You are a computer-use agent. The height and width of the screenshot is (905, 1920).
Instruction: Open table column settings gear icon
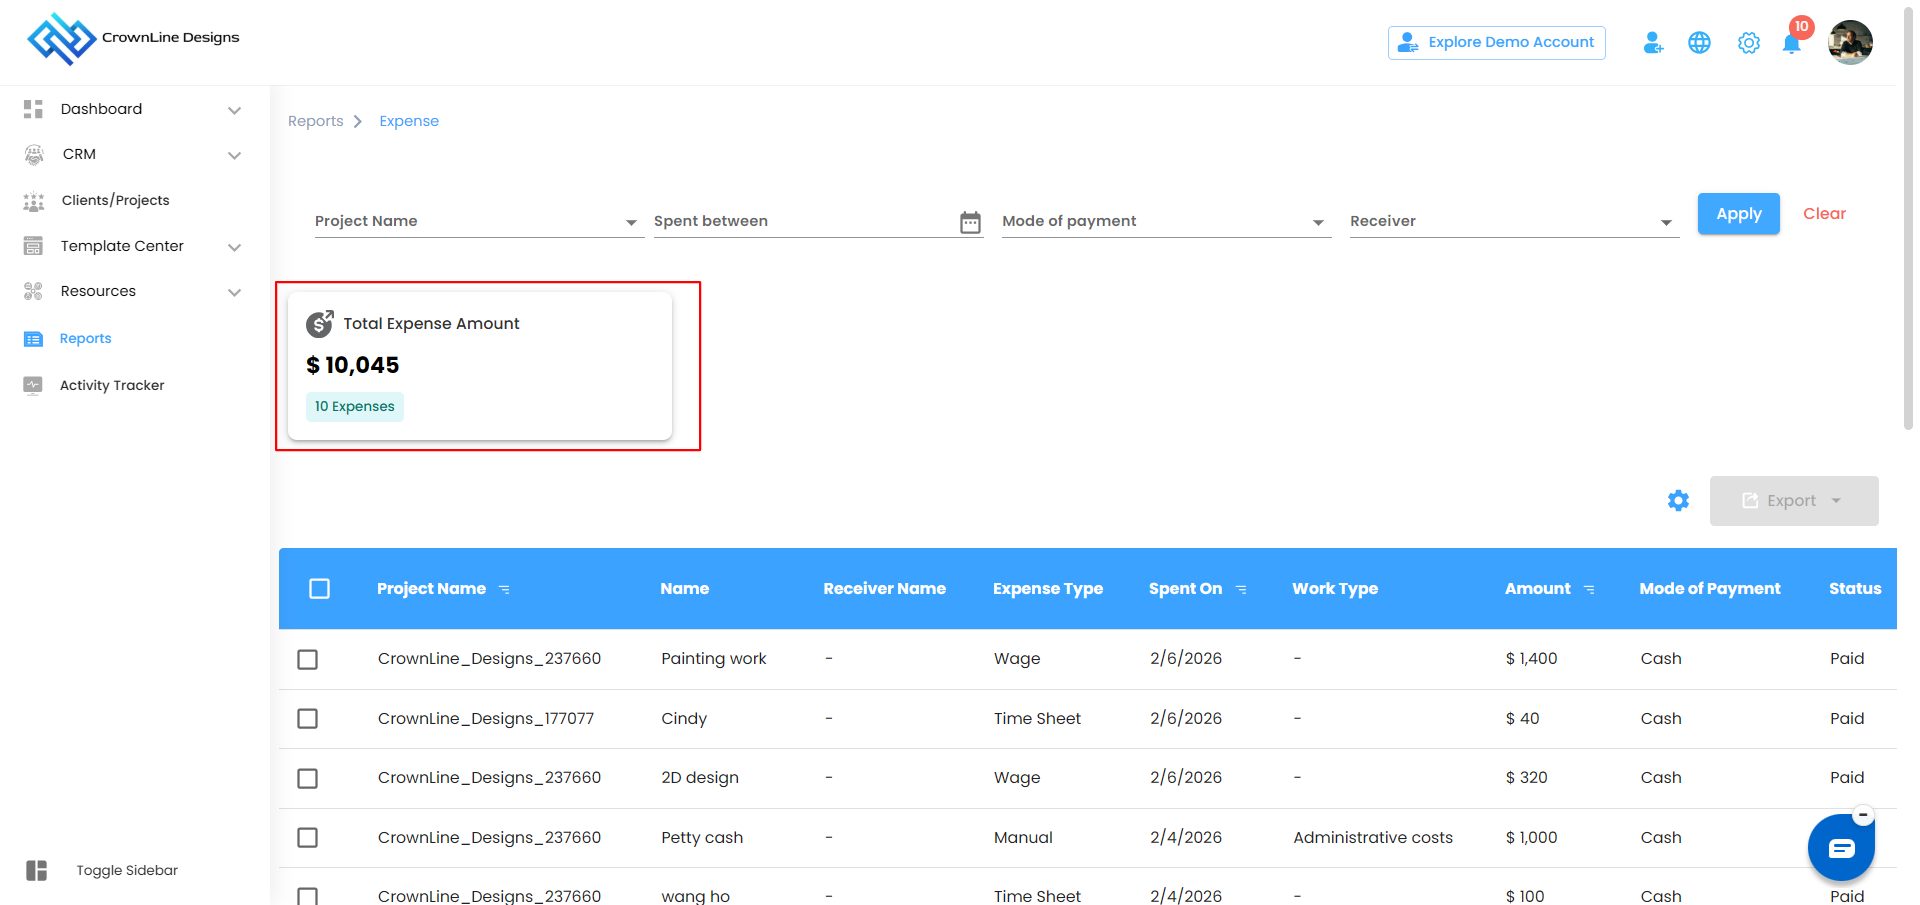click(1678, 501)
